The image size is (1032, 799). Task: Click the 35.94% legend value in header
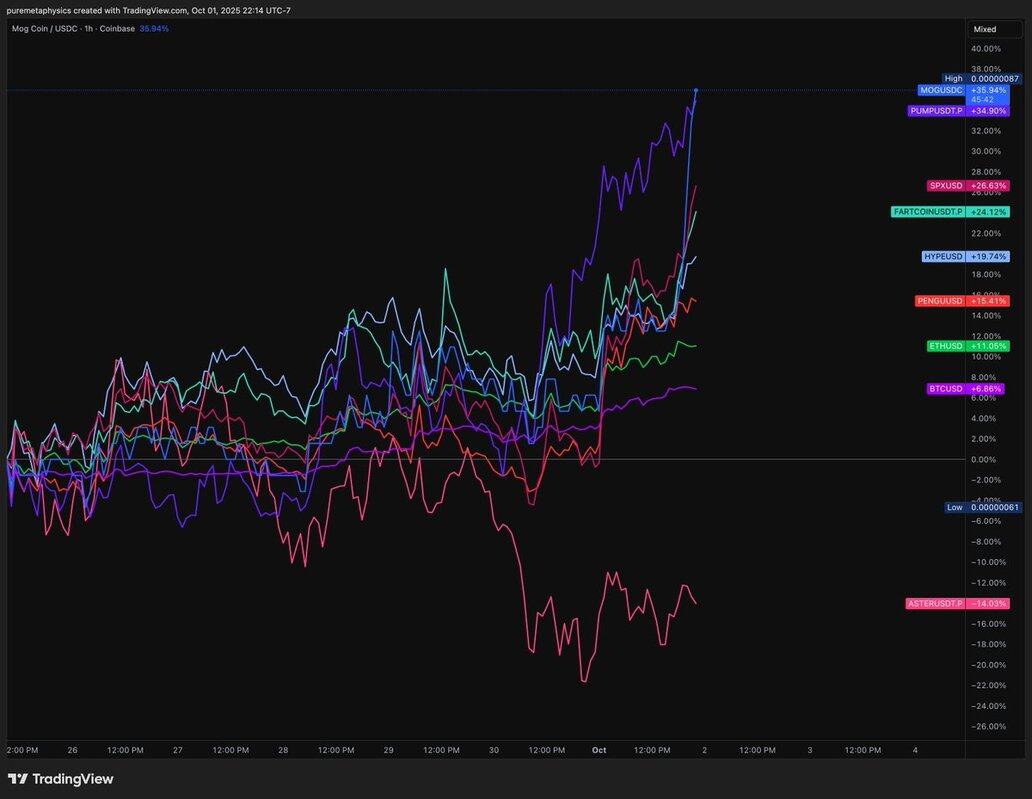point(154,29)
